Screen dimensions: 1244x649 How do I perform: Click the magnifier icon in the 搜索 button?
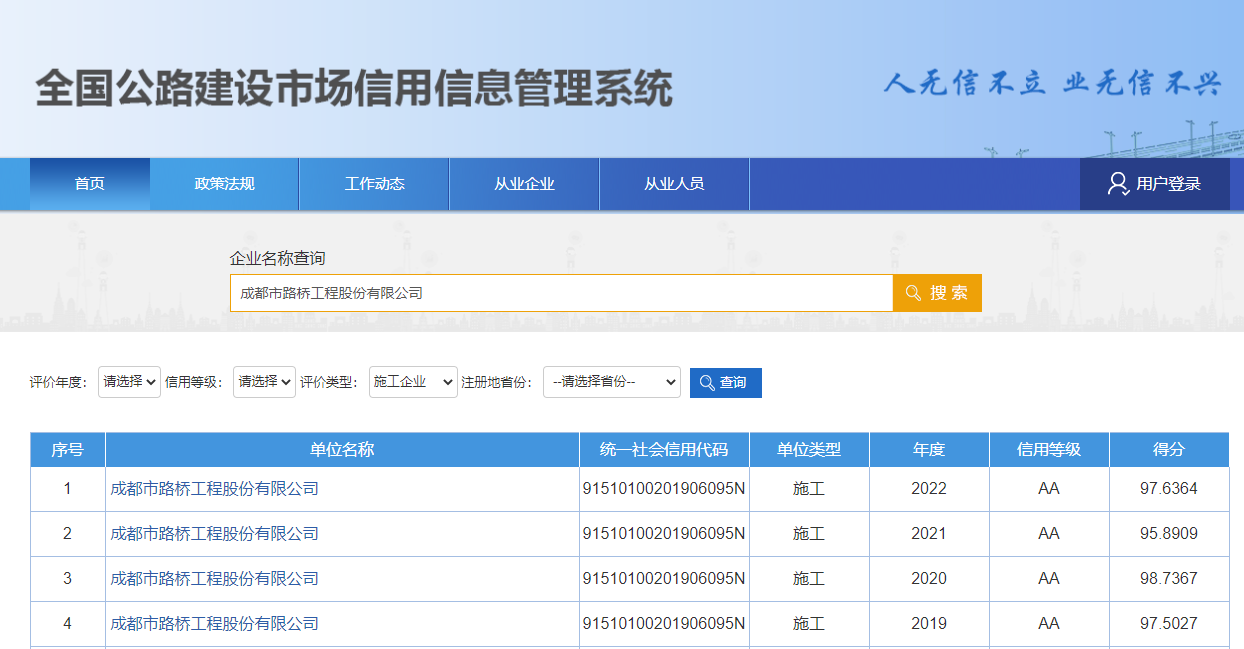(913, 292)
